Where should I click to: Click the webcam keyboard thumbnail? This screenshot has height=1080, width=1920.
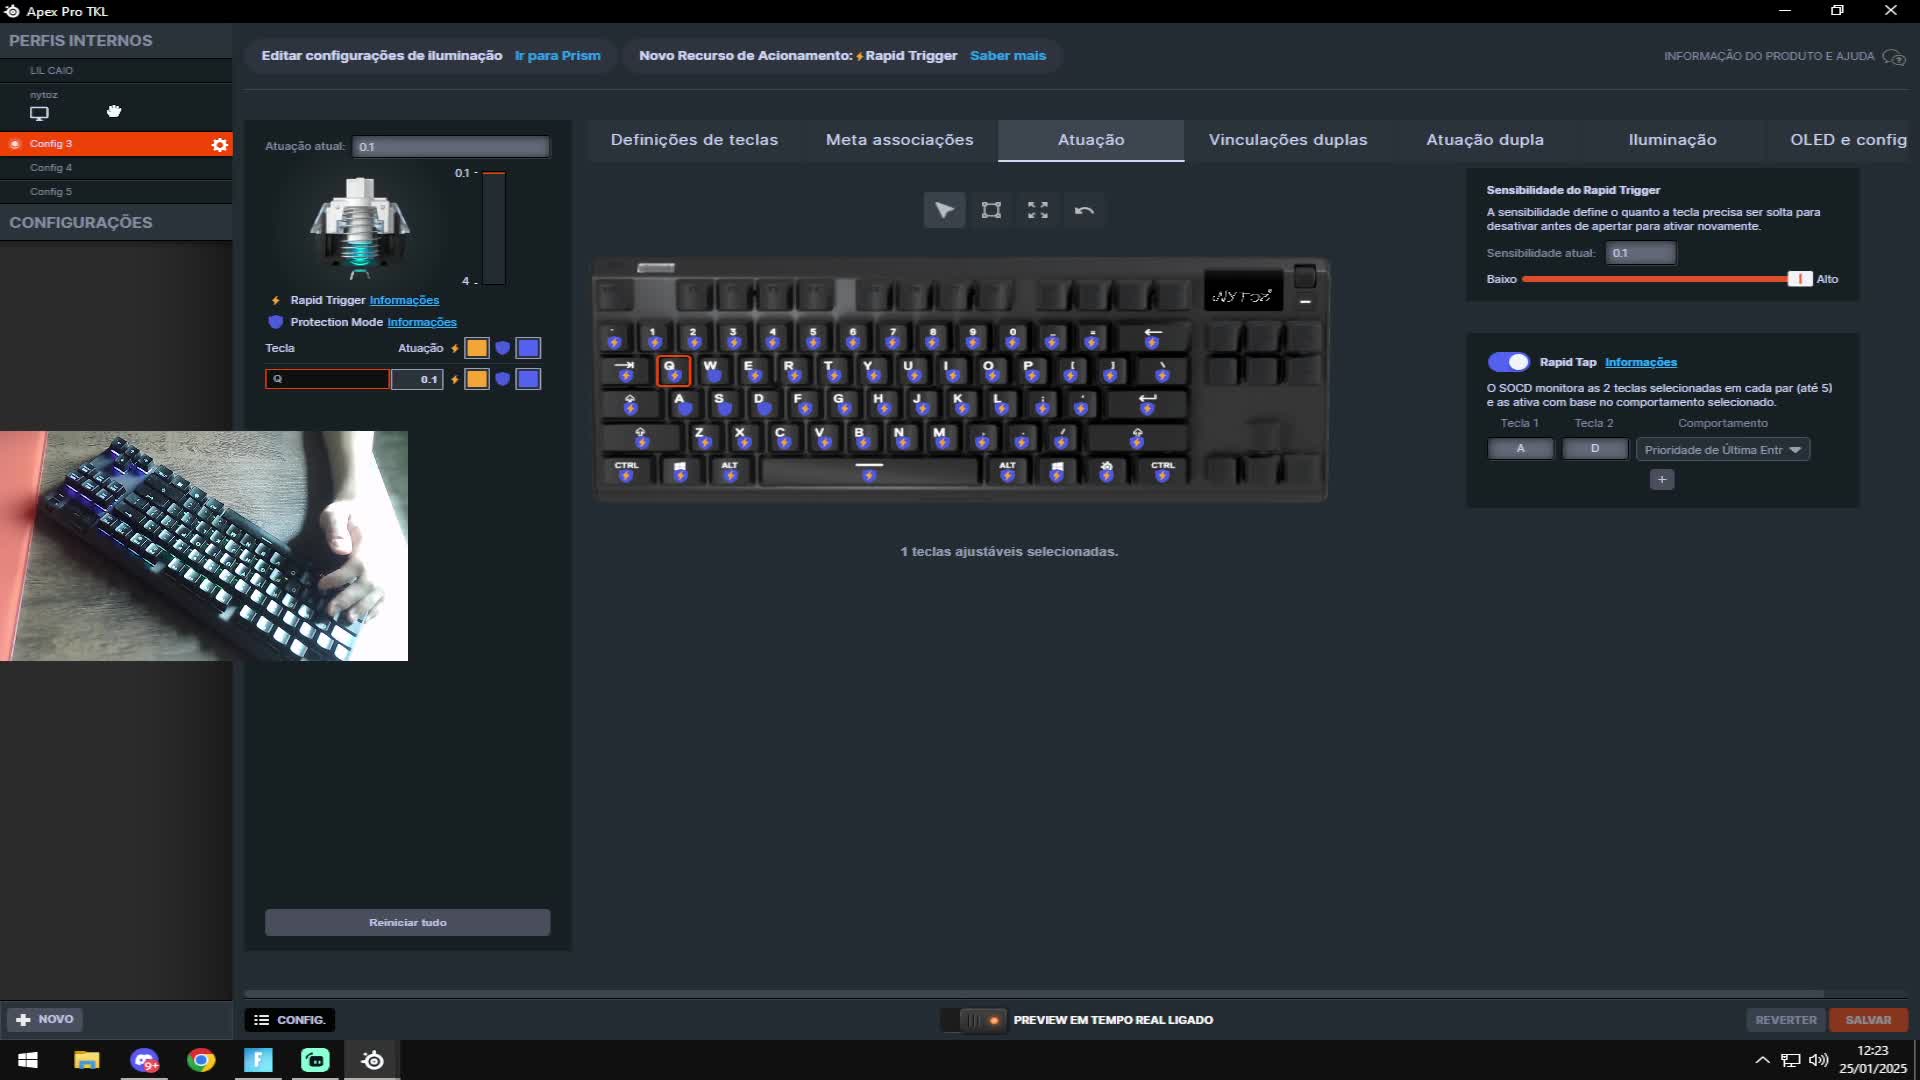pyautogui.click(x=204, y=546)
